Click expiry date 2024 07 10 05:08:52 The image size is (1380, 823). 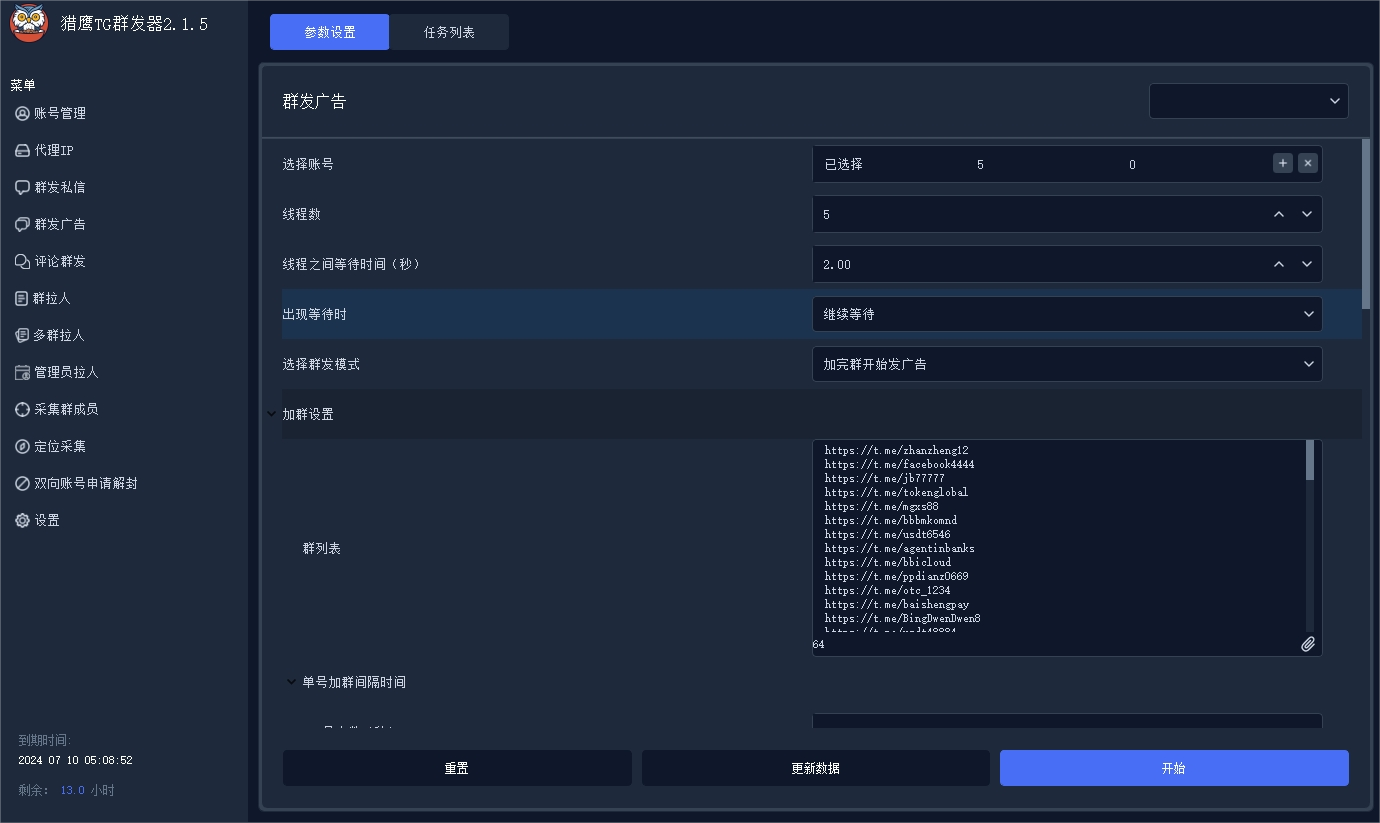coord(75,760)
